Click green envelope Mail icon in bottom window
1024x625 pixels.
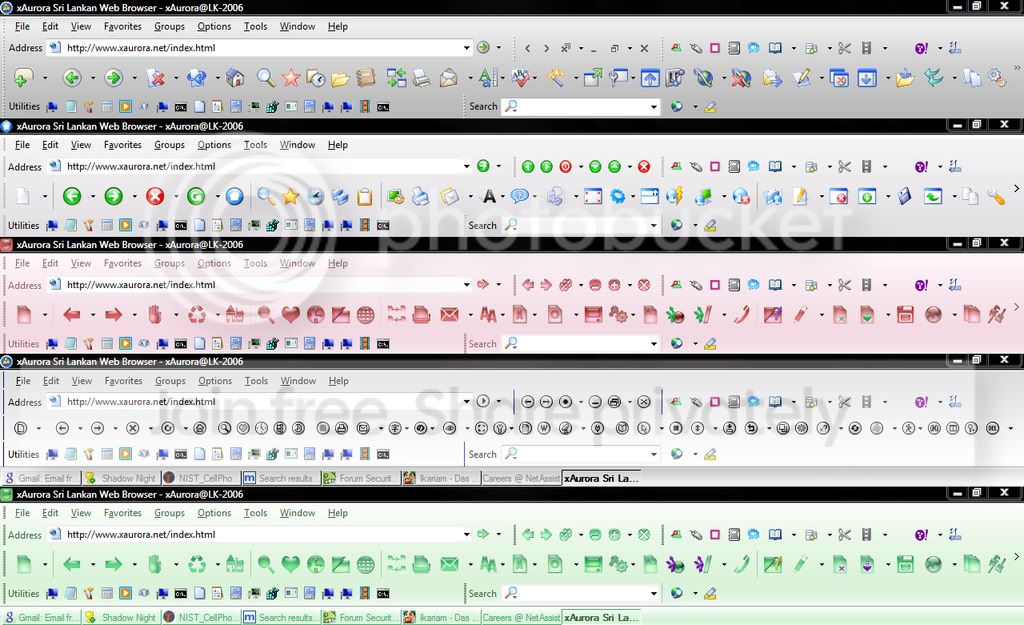449,564
